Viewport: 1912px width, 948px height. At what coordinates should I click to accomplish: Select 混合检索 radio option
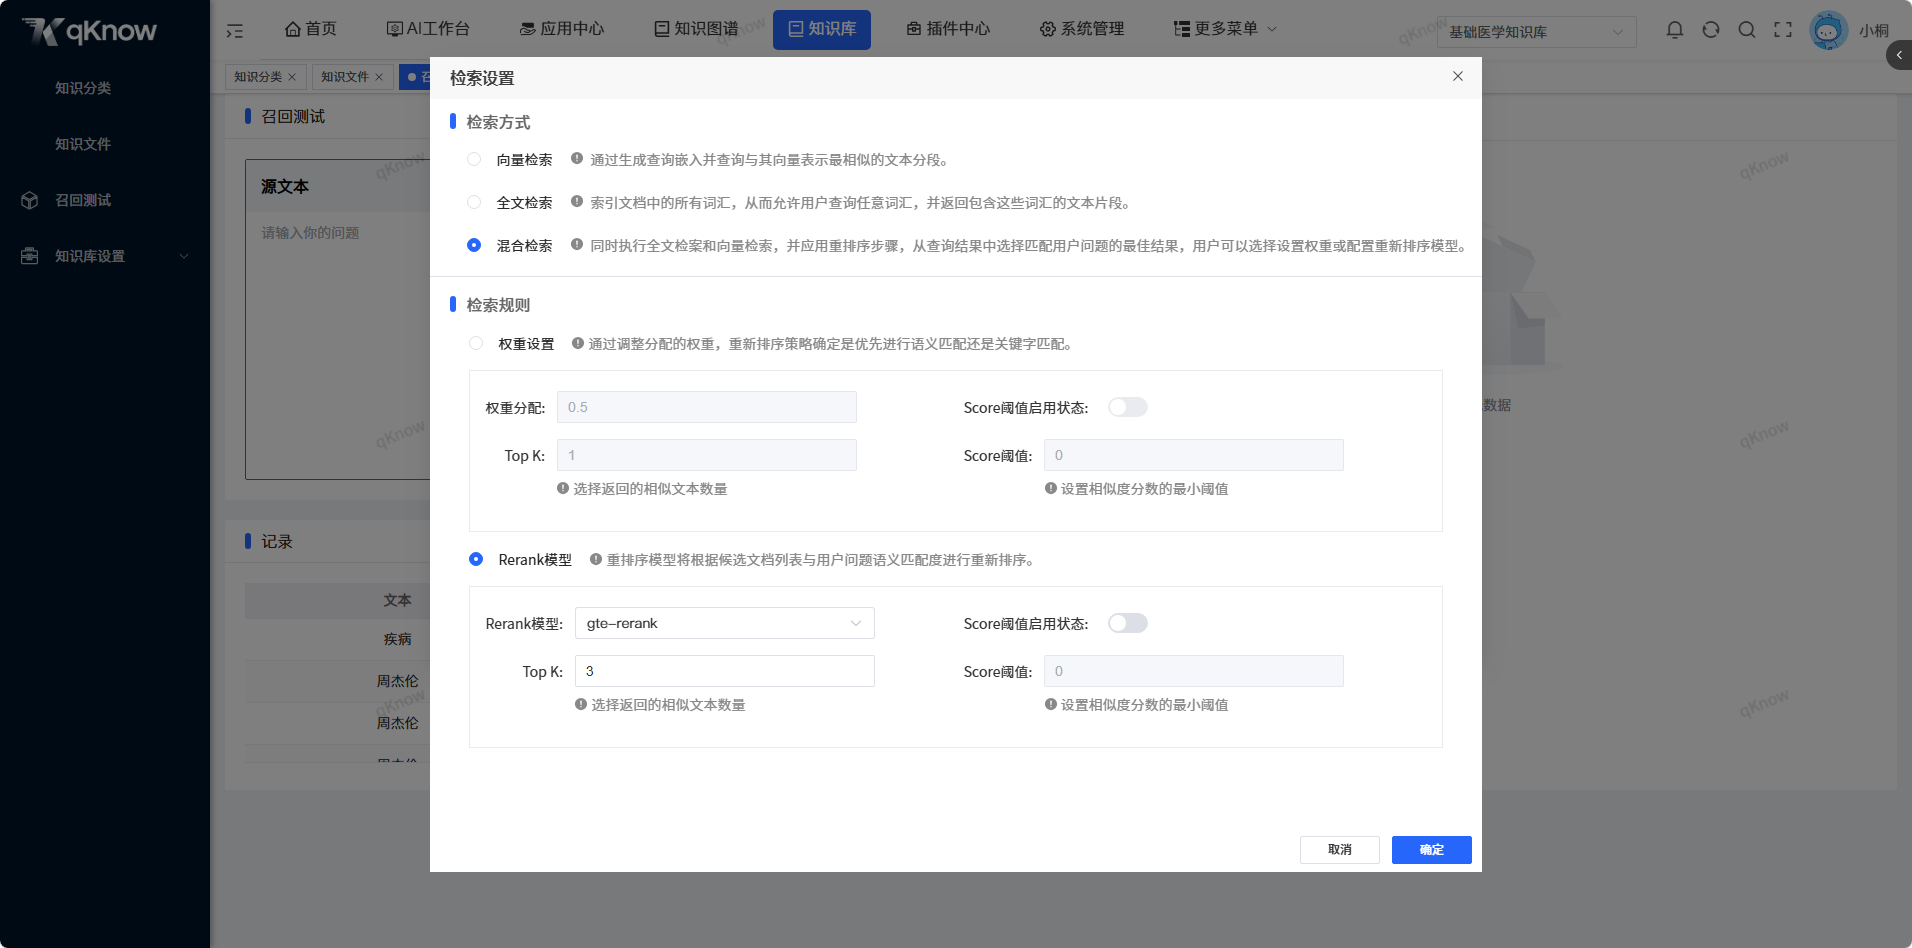click(474, 245)
